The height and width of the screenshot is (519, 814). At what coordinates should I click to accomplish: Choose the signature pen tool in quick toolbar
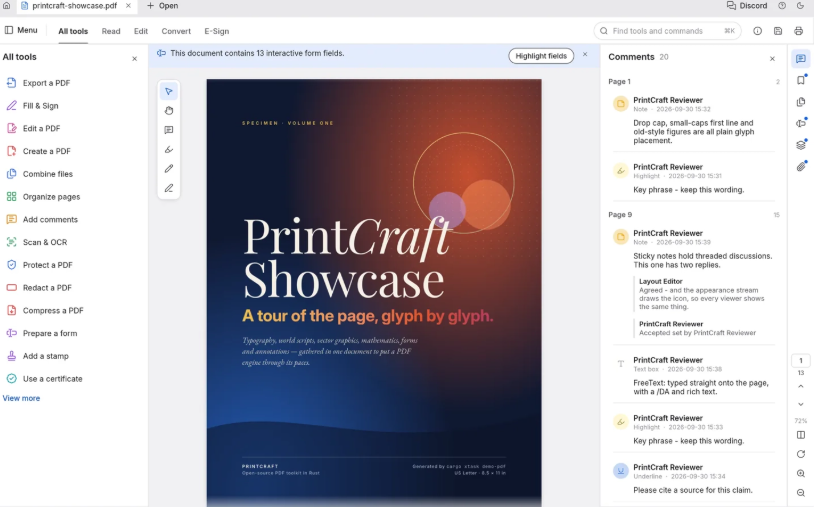(x=169, y=188)
